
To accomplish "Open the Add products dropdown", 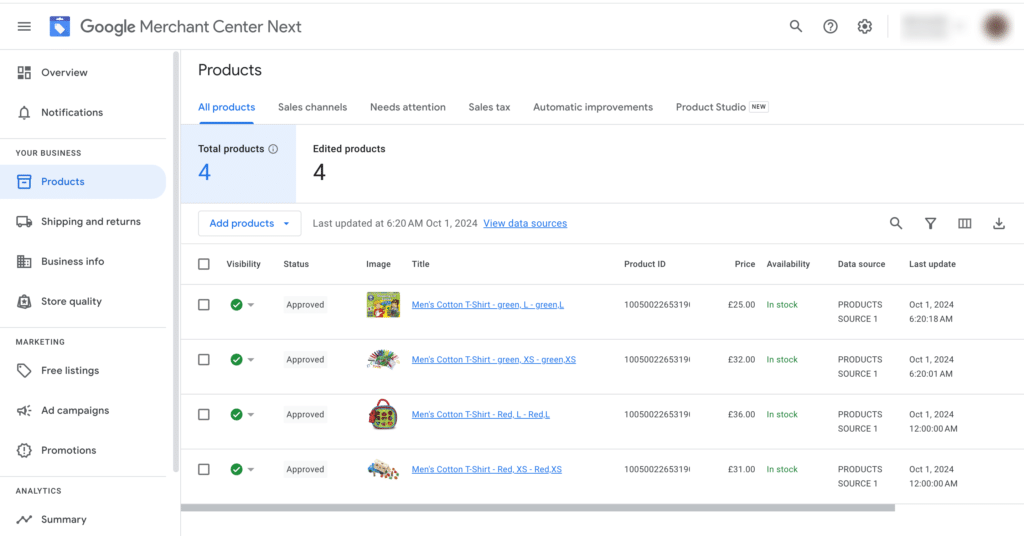I will (249, 223).
